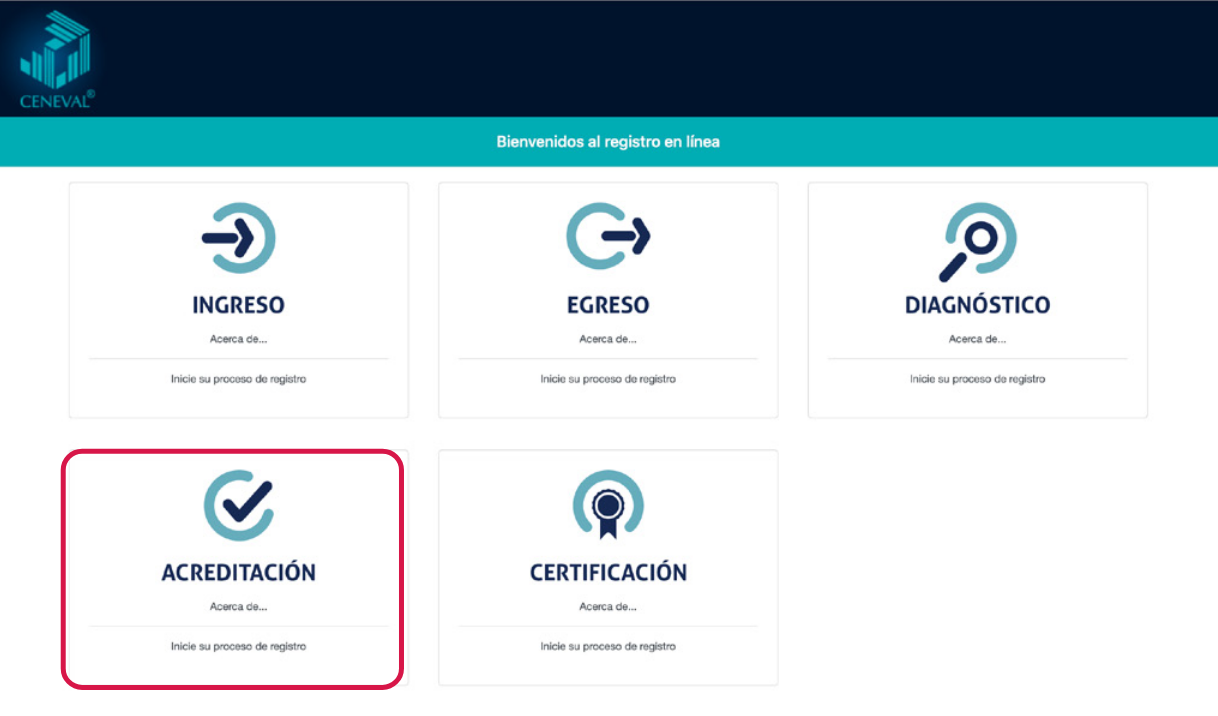Open 'Acerca de...' under INGRESO
1218x716 pixels.
[238, 339]
